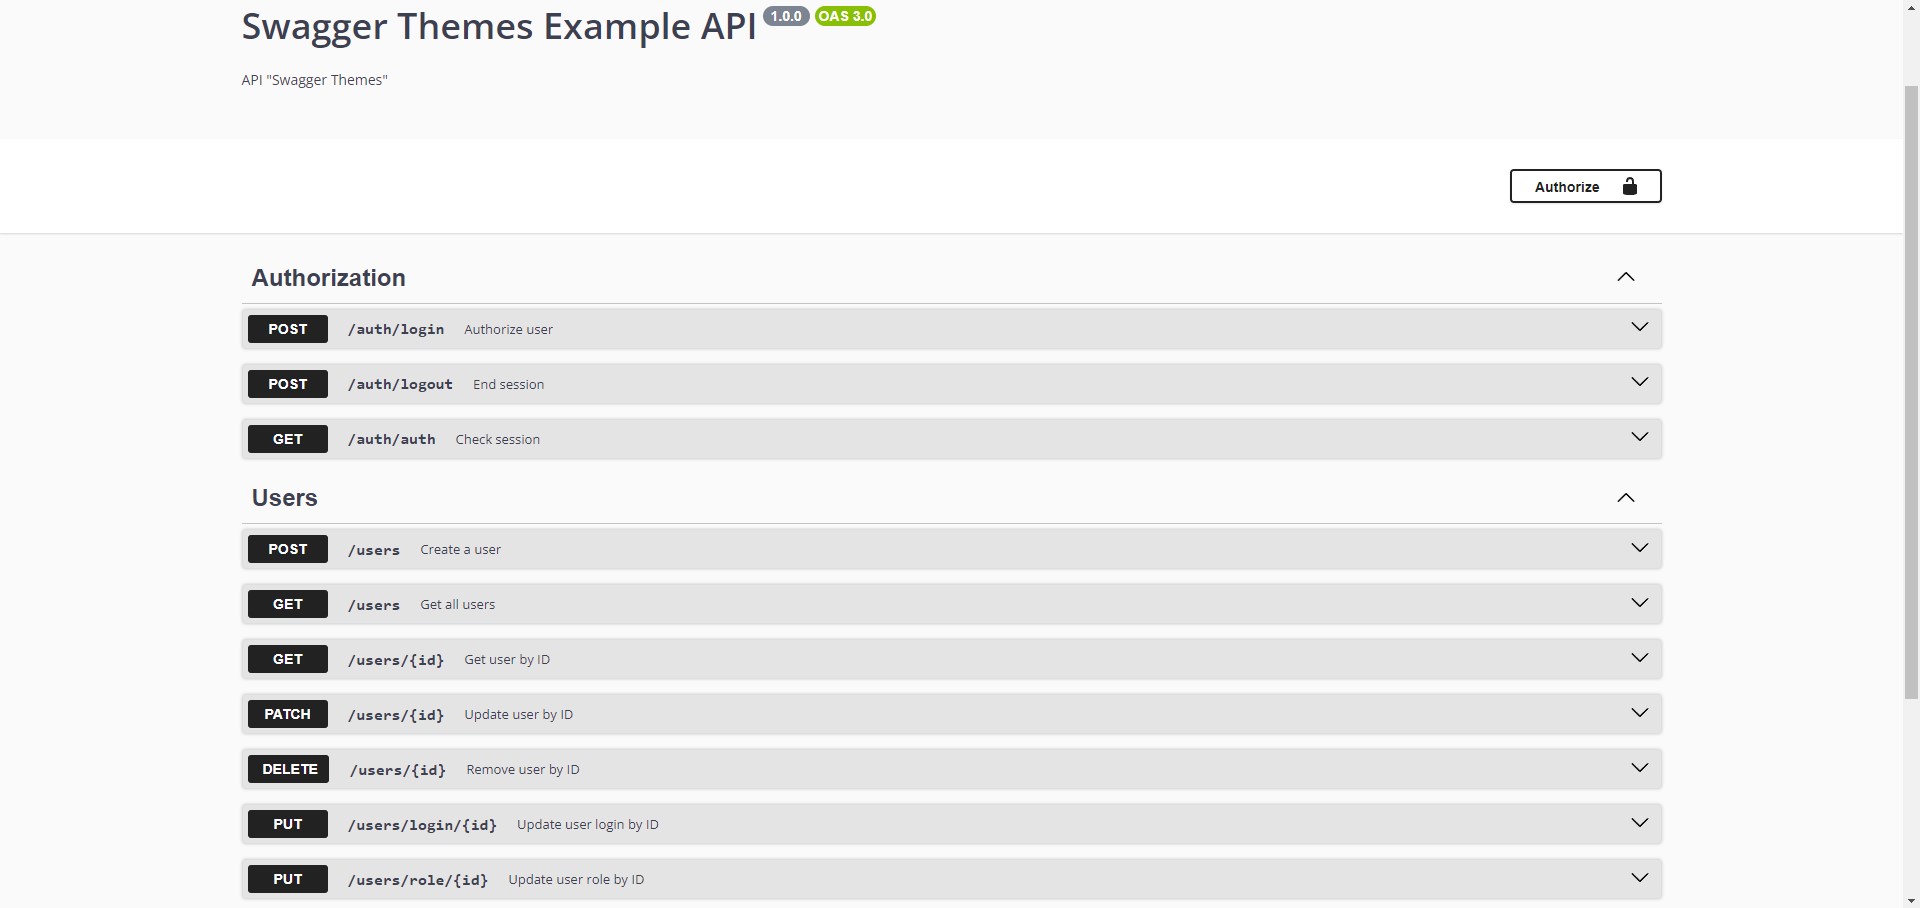Click the 'Authorize user' description

coord(508,329)
